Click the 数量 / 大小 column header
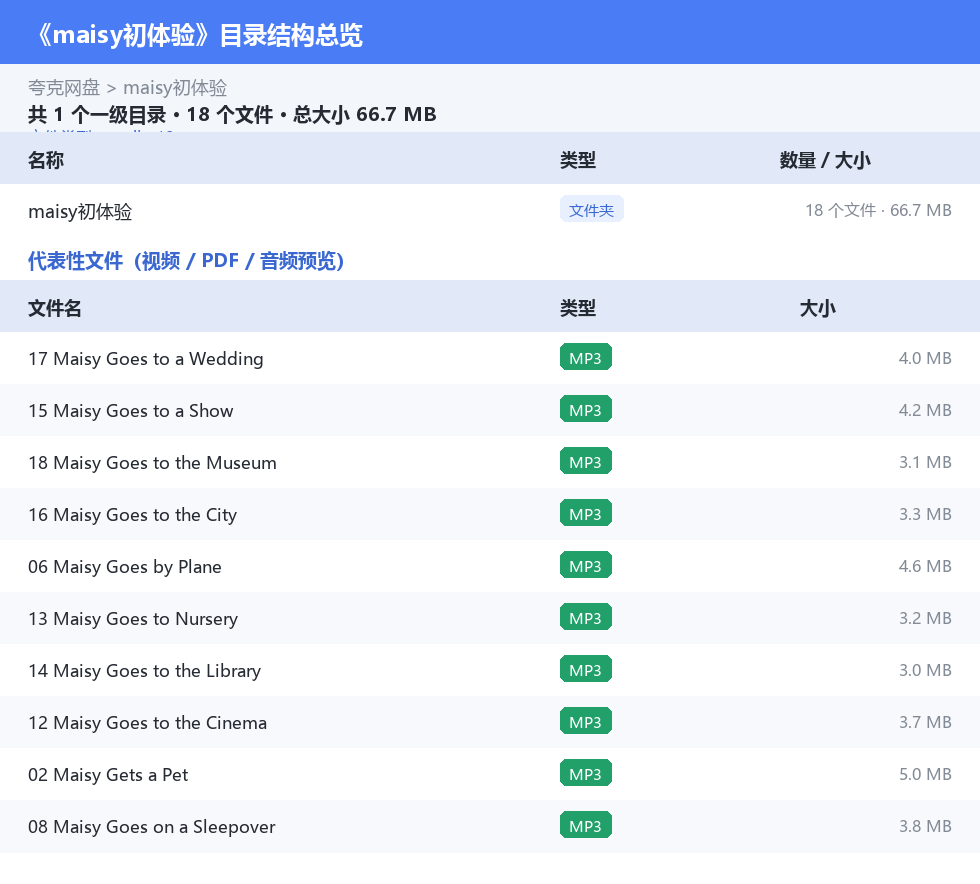The width and height of the screenshot is (980, 884). 824,160
